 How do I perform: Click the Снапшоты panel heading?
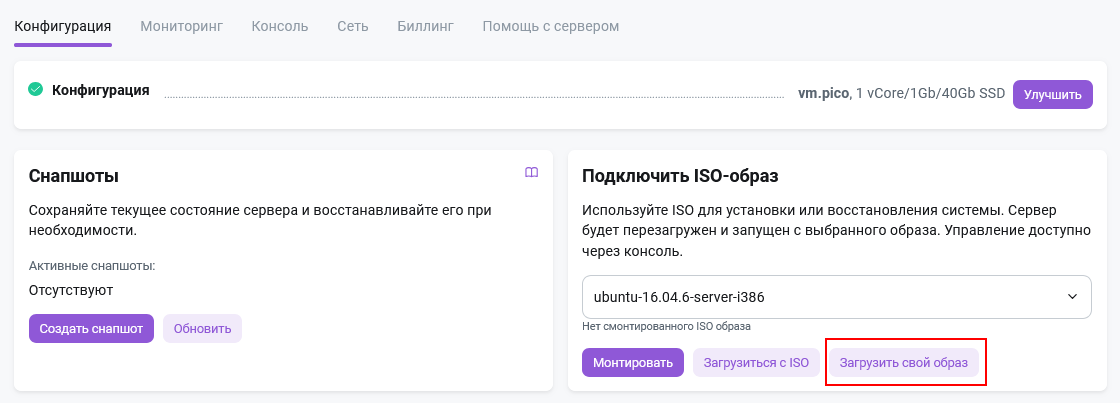coord(74,176)
